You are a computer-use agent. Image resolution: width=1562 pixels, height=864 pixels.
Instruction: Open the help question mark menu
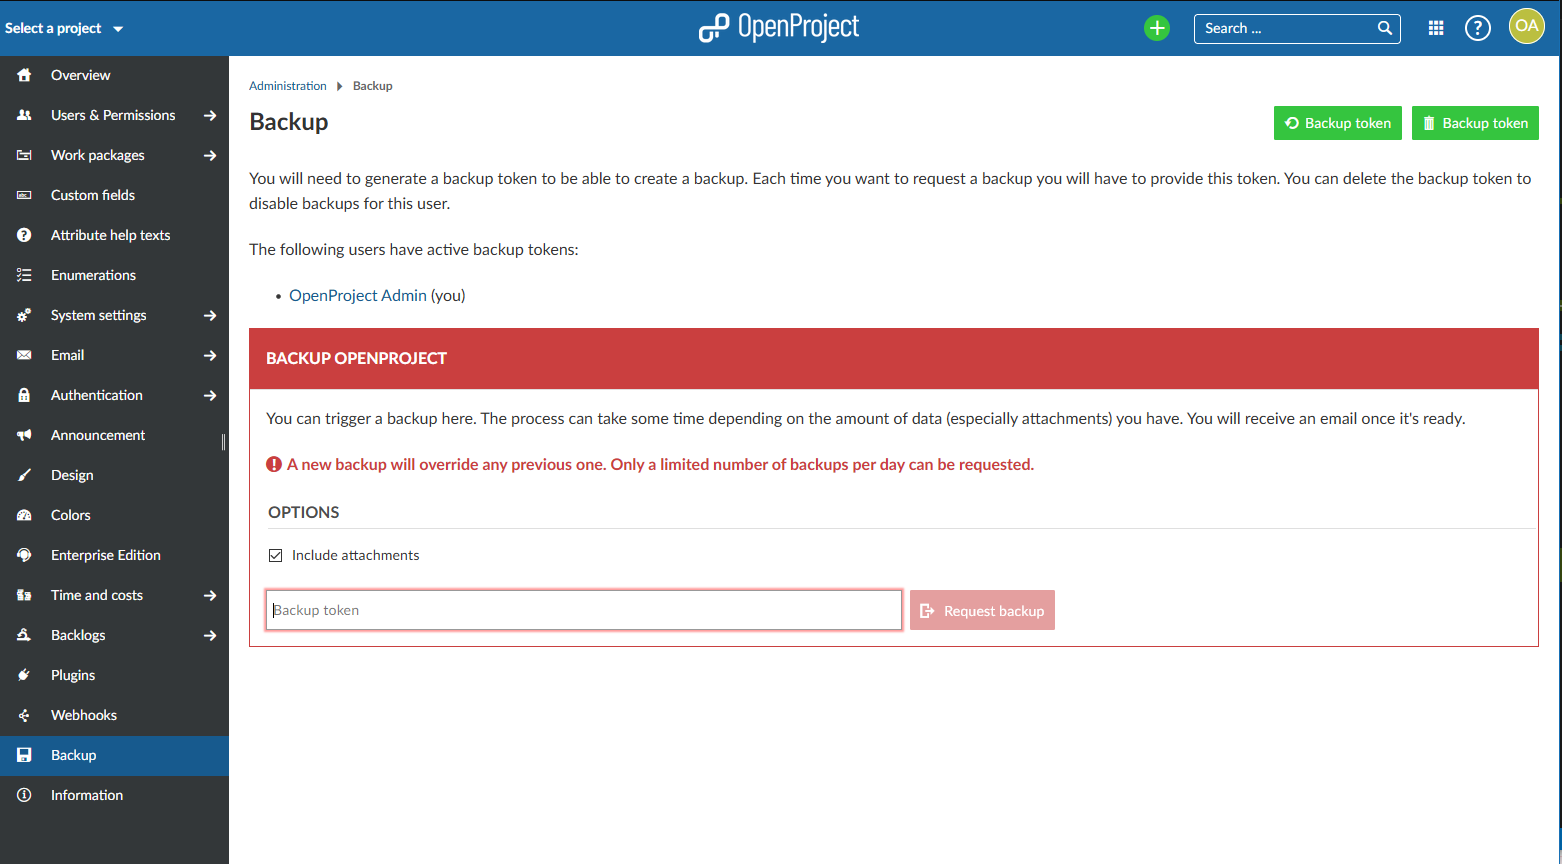(x=1478, y=28)
